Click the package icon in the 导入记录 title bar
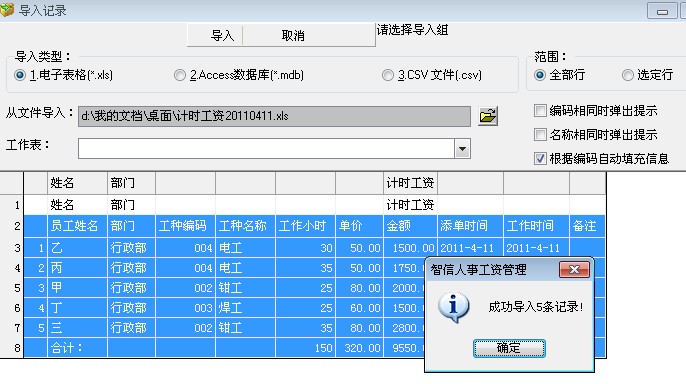Screen dimensions: 686x384 click(x=7, y=10)
